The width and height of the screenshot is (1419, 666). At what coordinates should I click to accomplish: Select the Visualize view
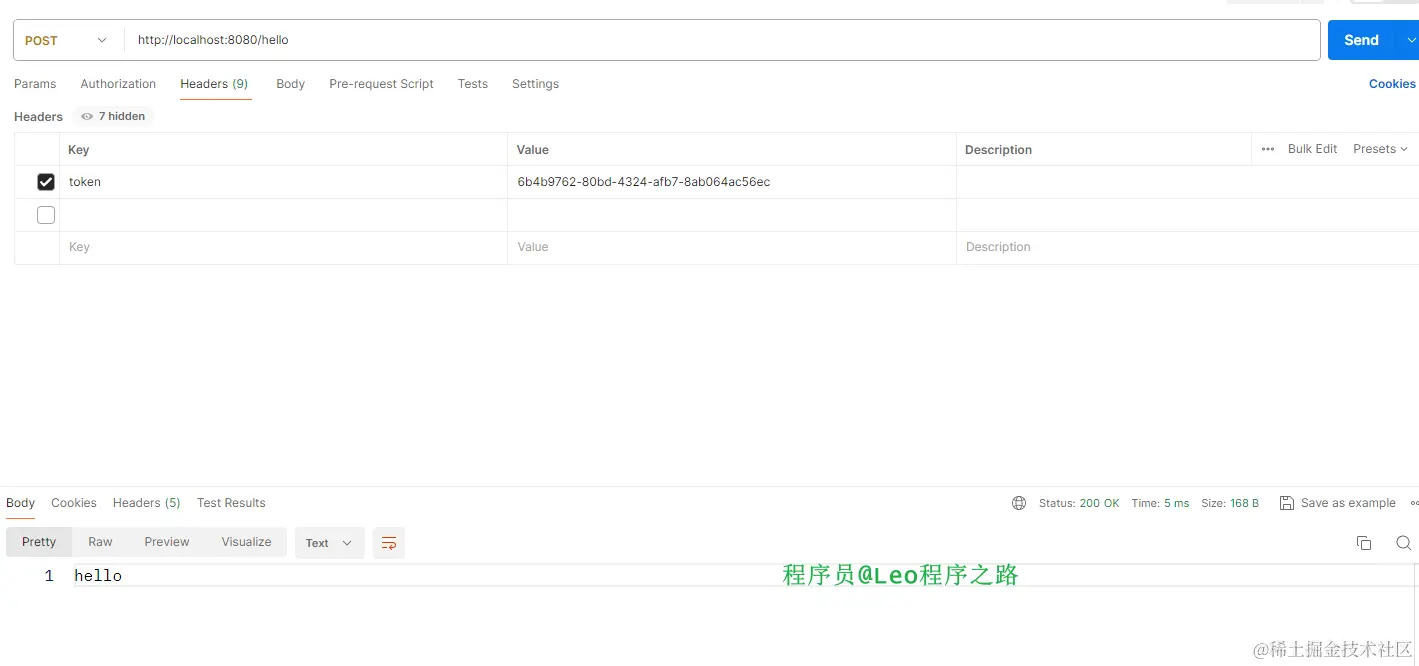(x=247, y=542)
